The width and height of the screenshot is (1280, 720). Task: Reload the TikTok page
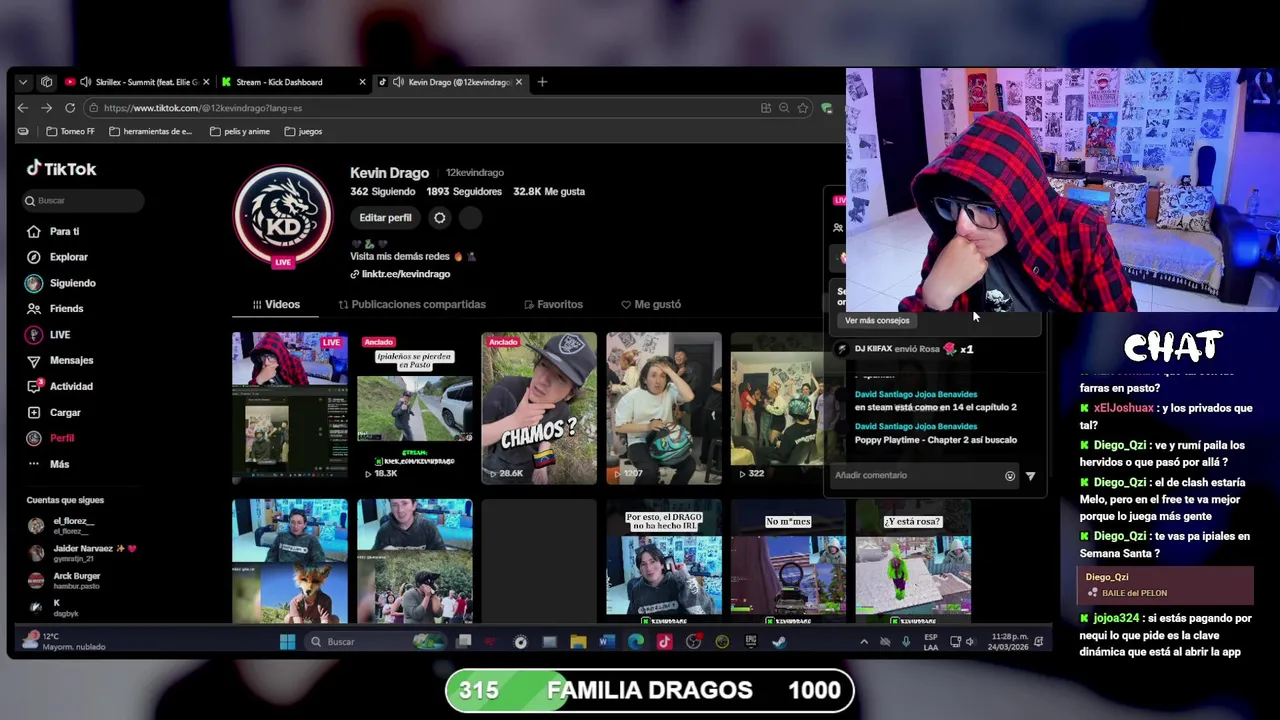(70, 108)
